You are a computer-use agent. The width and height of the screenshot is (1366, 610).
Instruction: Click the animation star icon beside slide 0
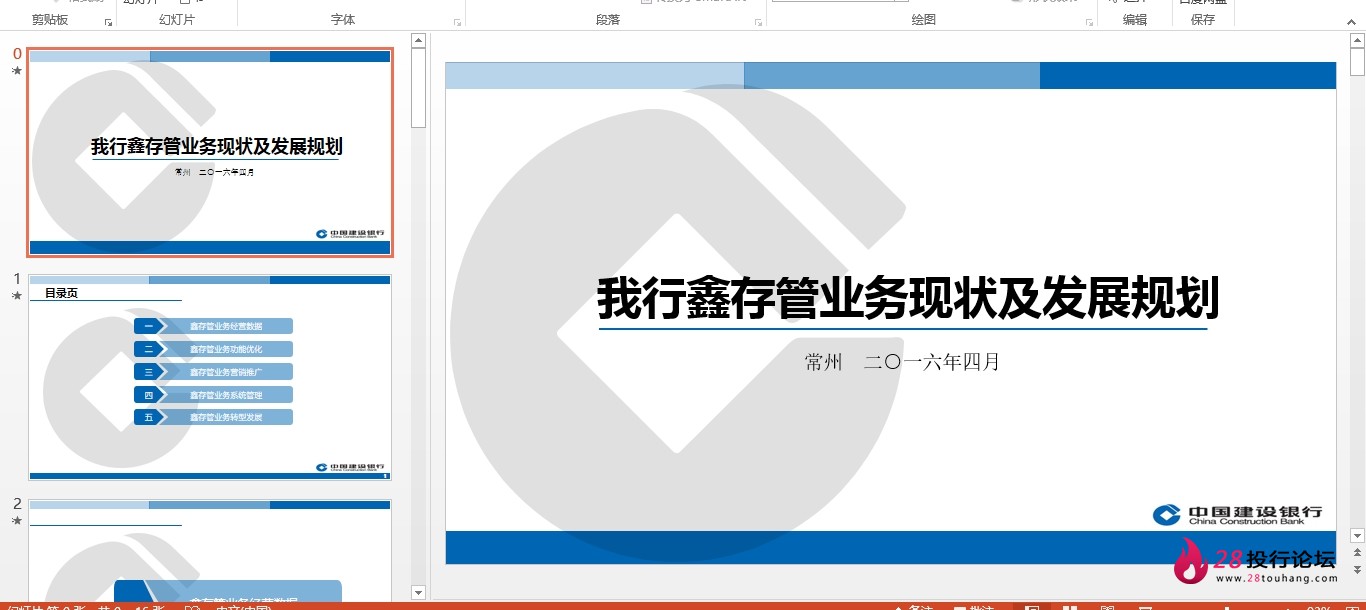coord(17,71)
